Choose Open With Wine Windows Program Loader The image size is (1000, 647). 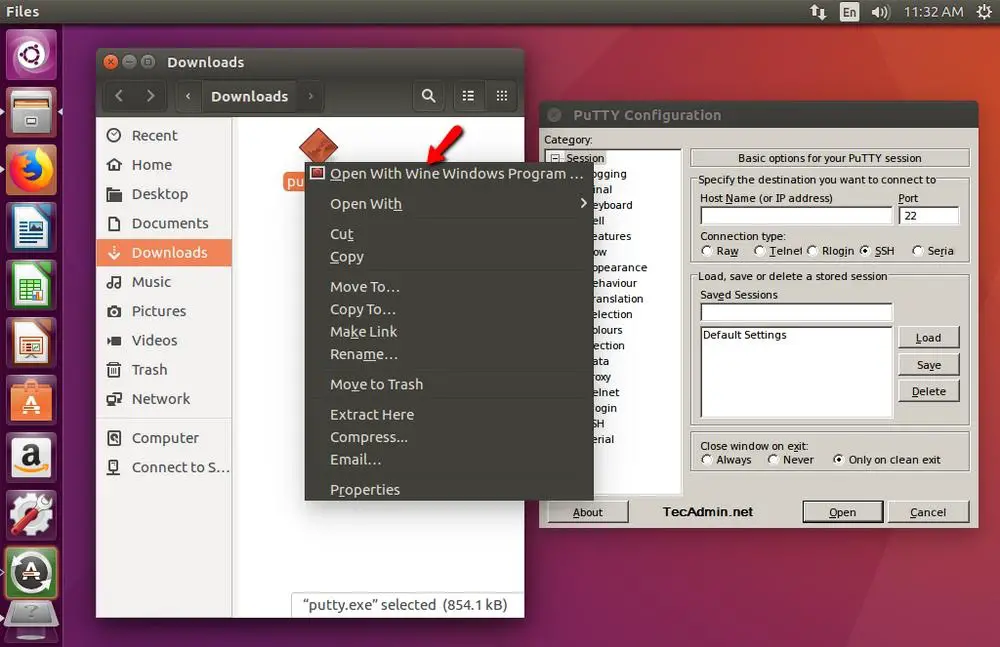tap(455, 174)
